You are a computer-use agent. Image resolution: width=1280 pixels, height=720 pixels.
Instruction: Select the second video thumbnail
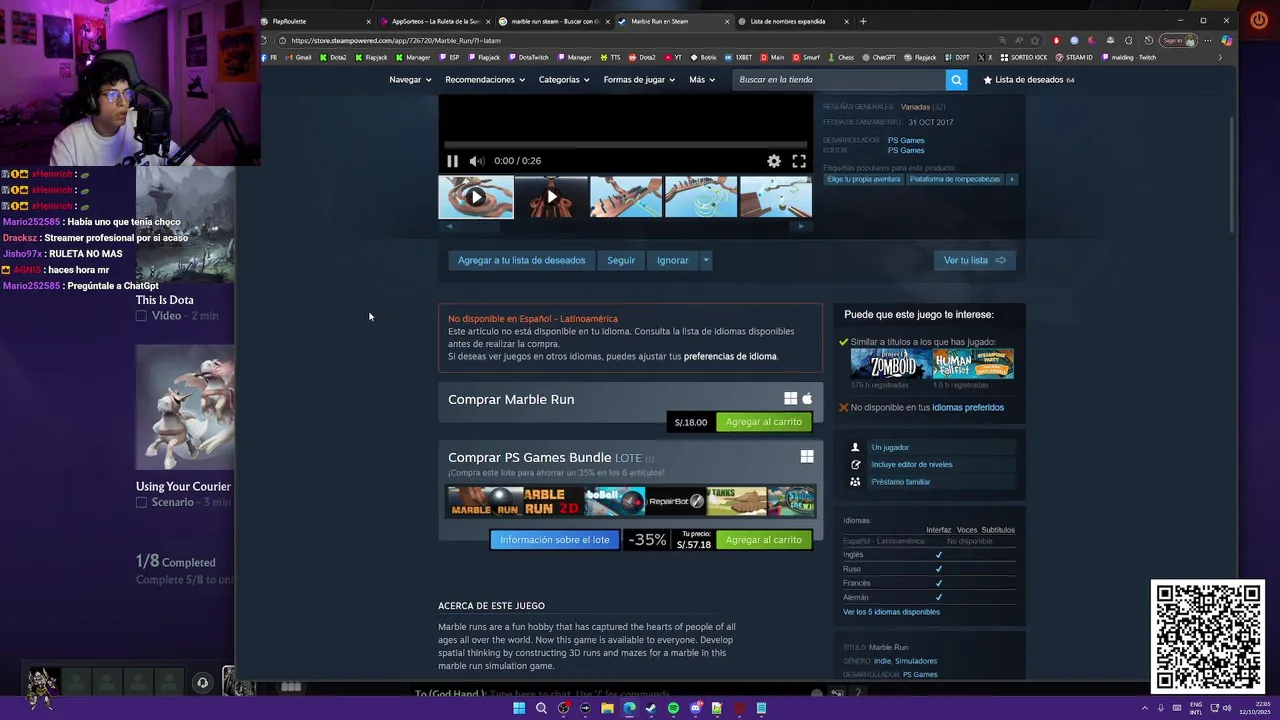(551, 197)
